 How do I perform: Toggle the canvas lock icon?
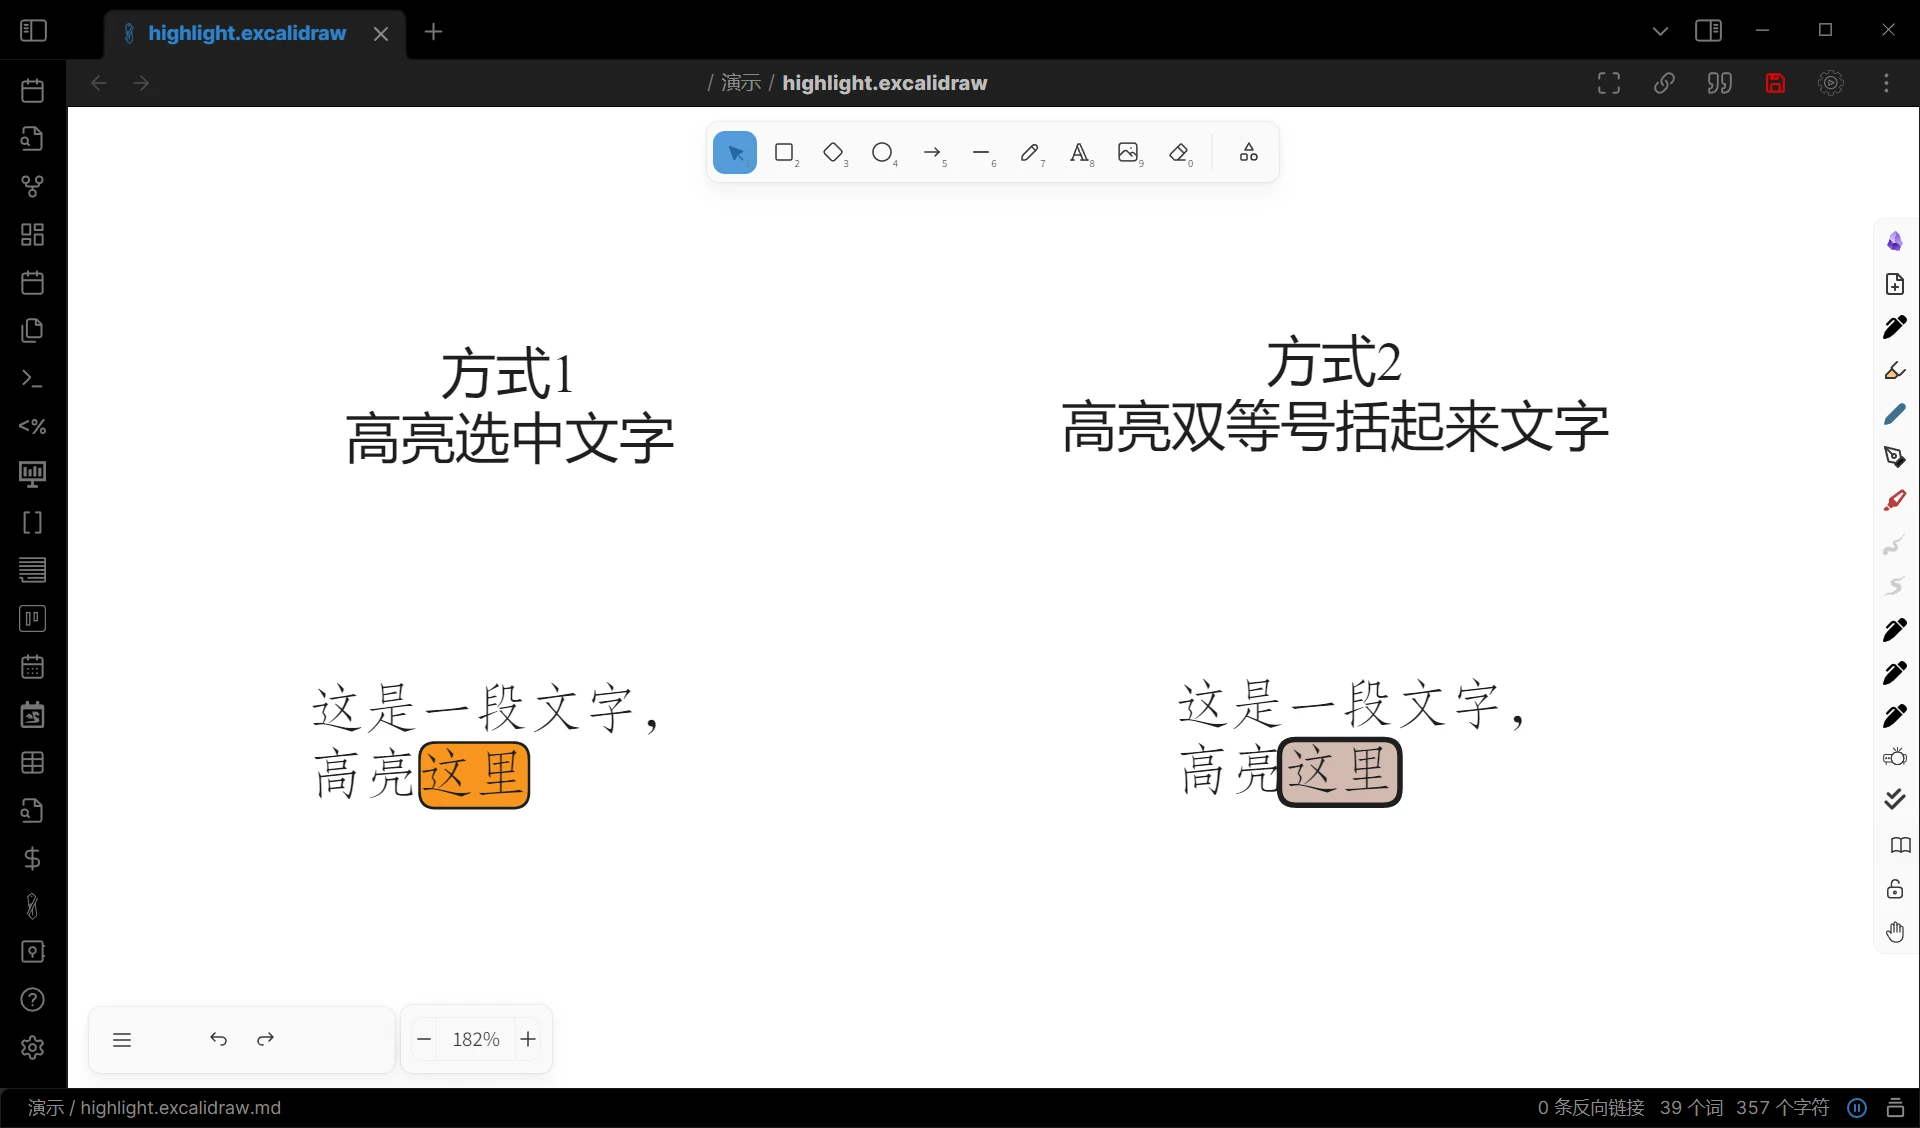(x=1895, y=889)
